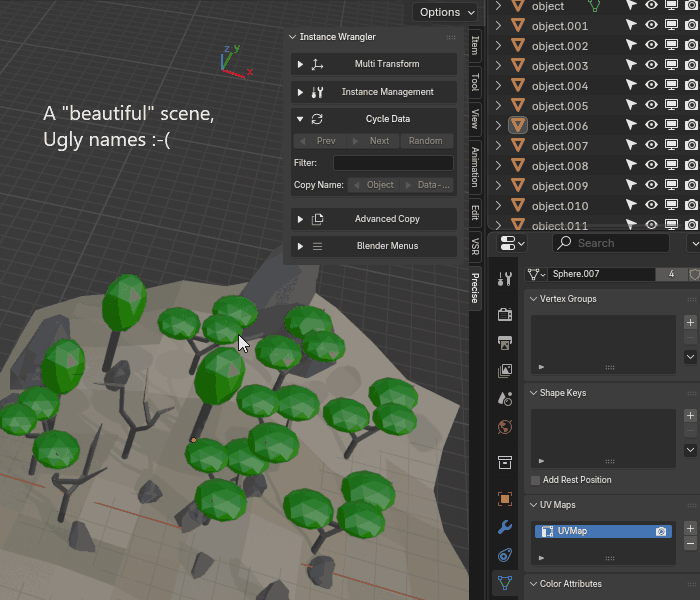Open the Output properties printer icon

click(x=505, y=342)
